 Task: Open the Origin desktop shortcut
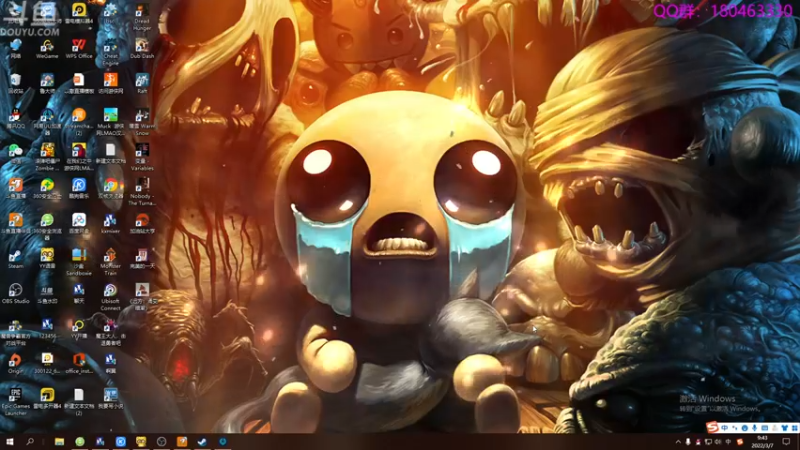(15, 363)
